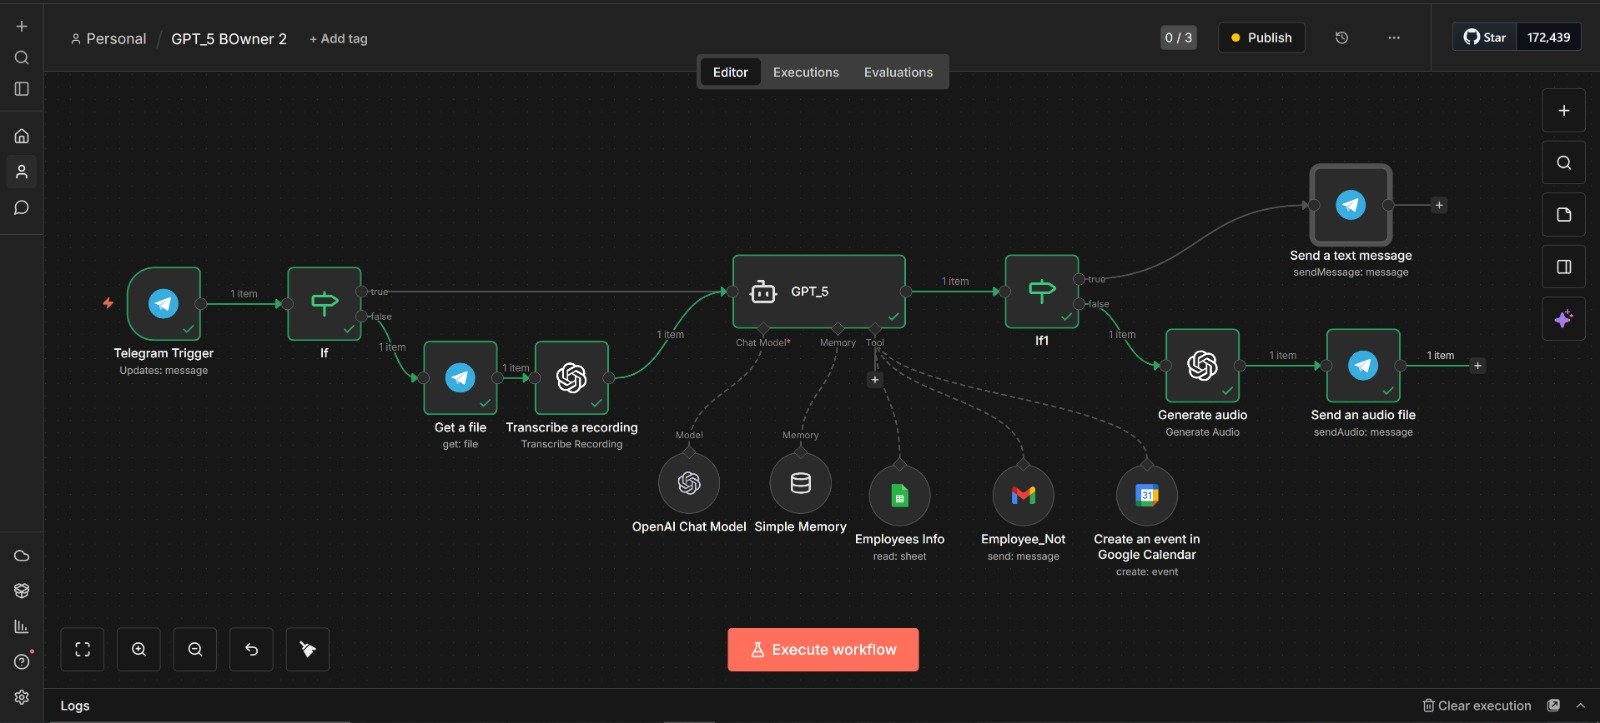
Task: Select the Employee_Not Gmail node
Action: pyautogui.click(x=1022, y=496)
